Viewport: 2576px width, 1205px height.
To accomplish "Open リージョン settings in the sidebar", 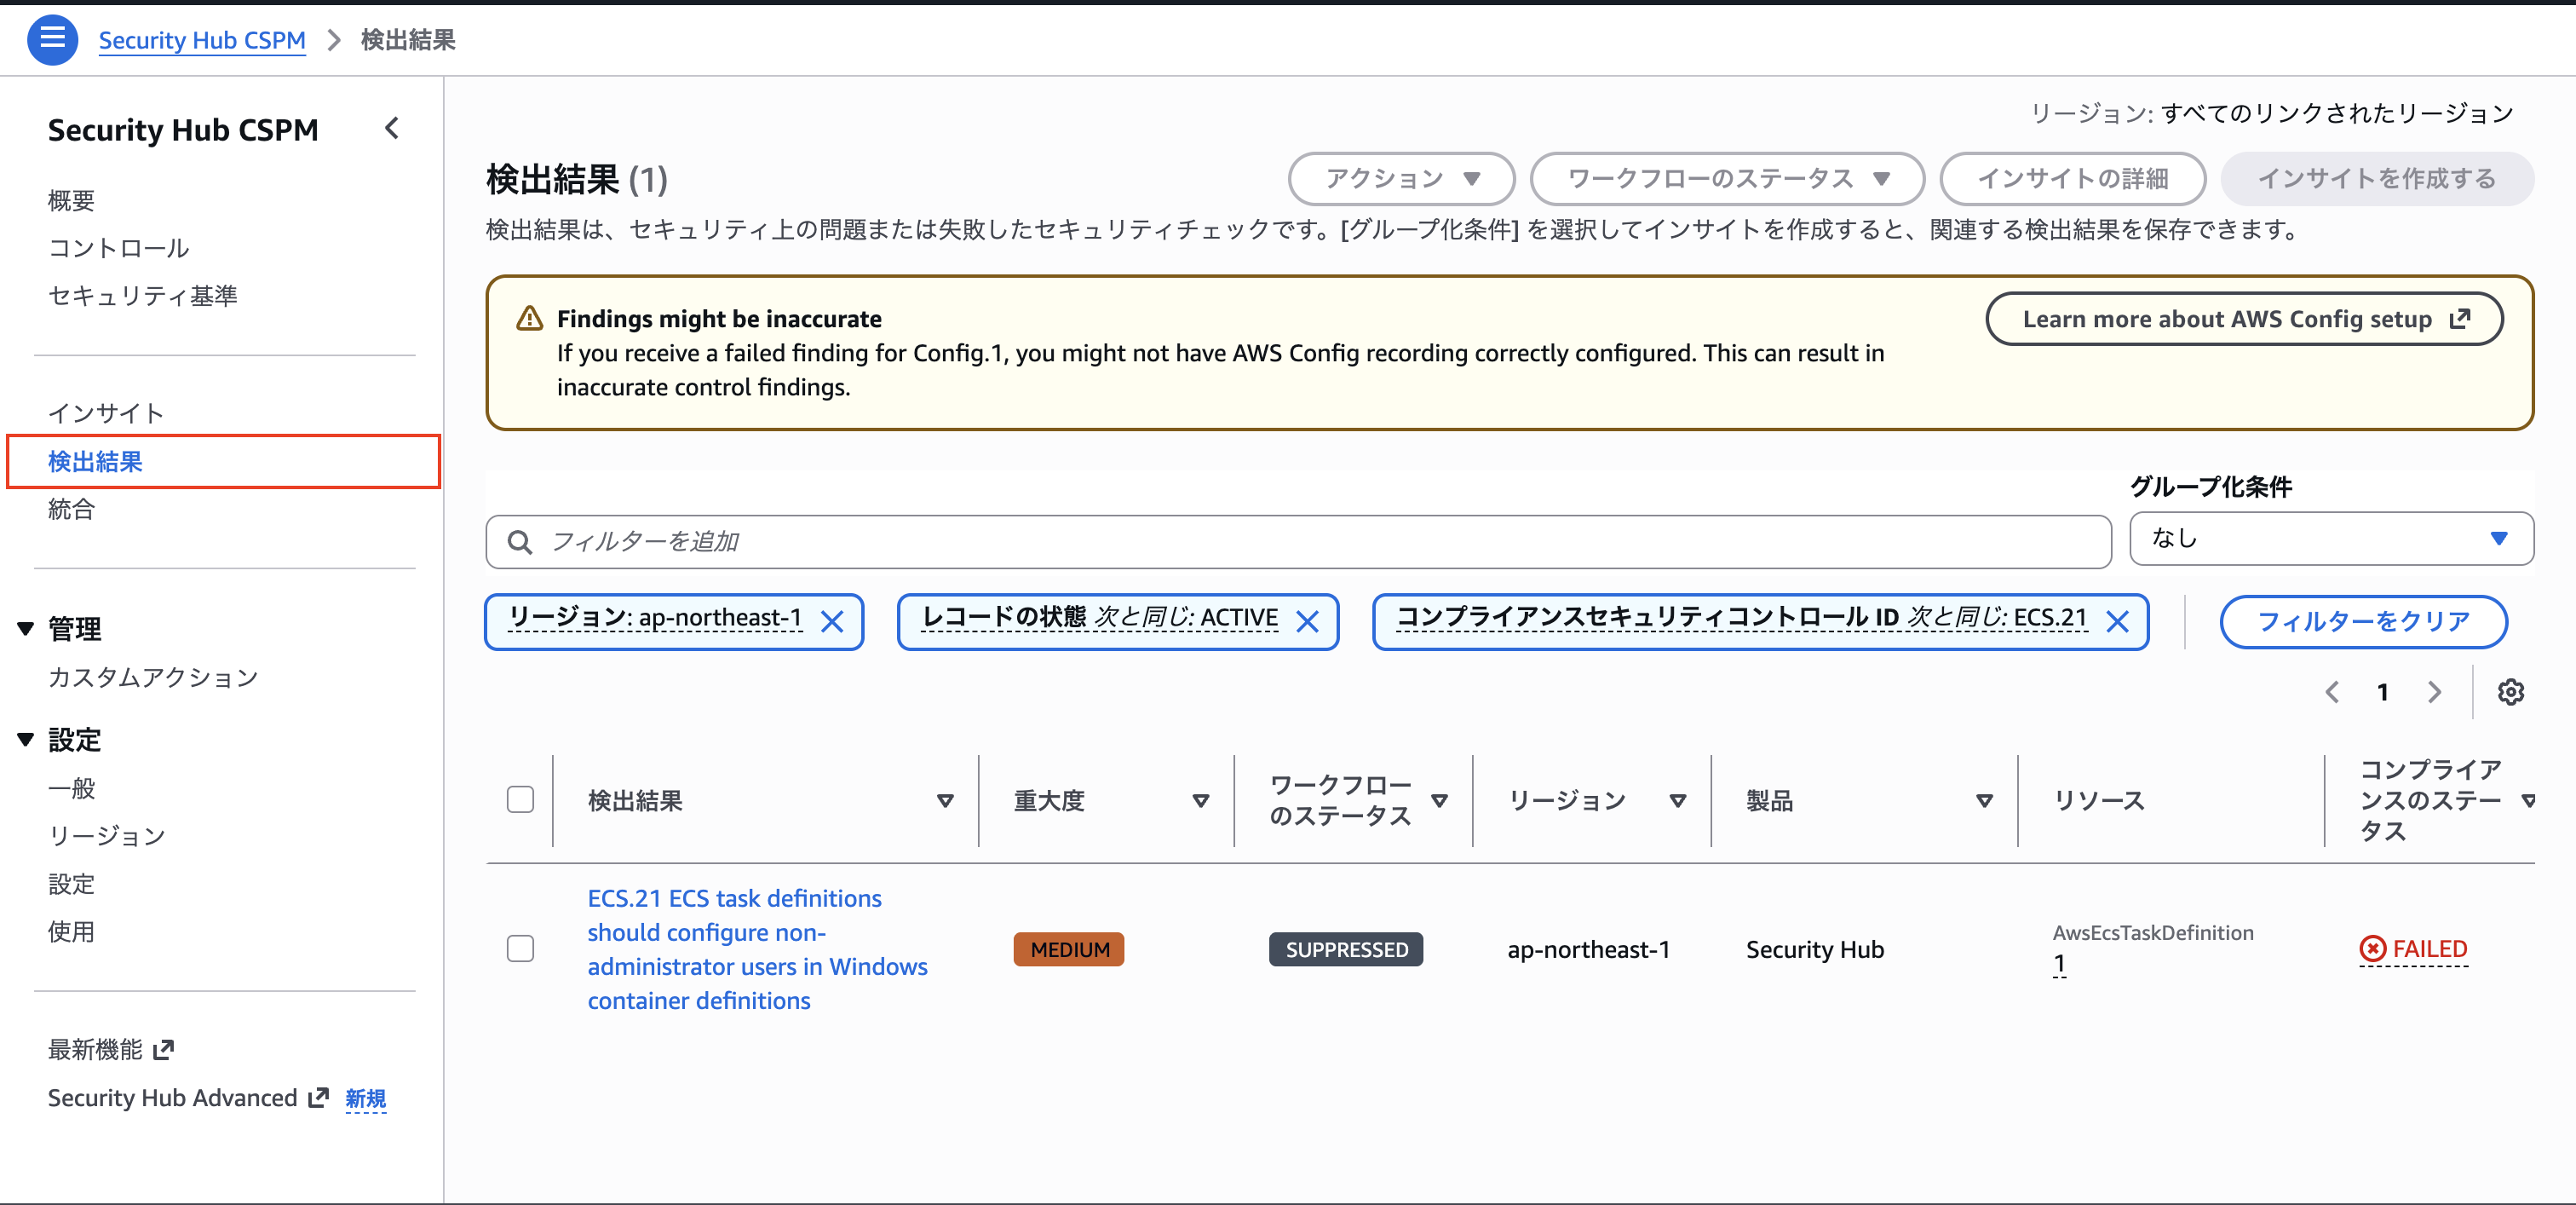I will [x=106, y=835].
